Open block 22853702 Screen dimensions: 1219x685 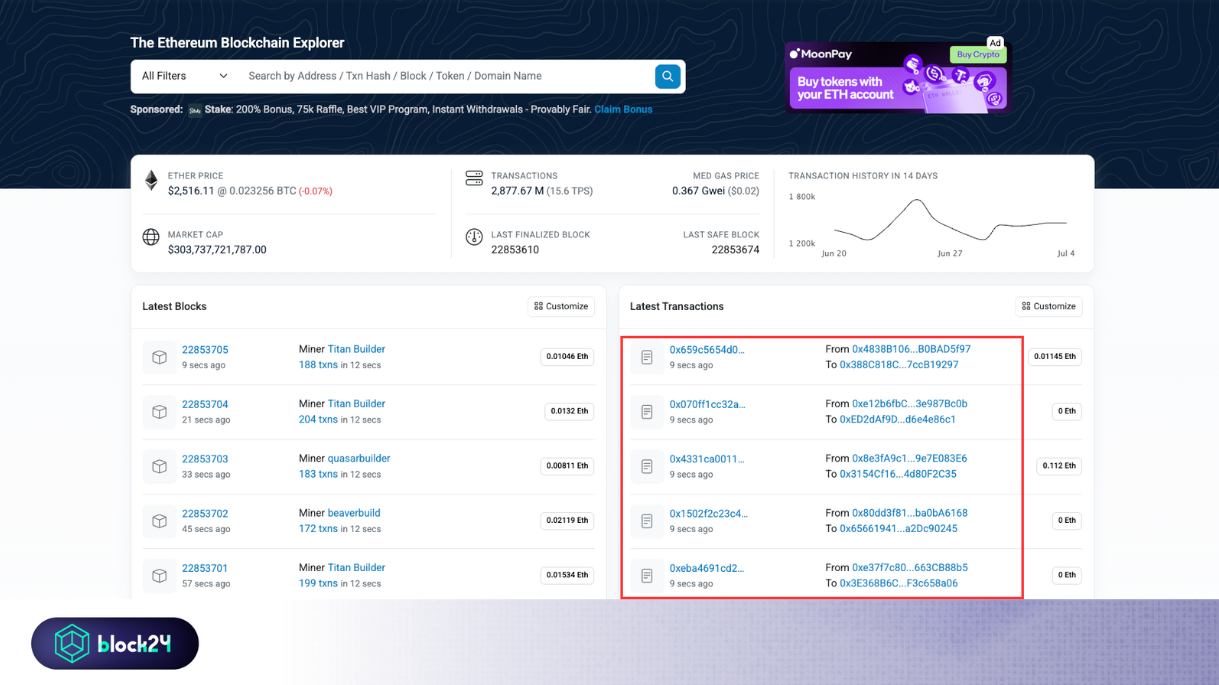point(205,514)
